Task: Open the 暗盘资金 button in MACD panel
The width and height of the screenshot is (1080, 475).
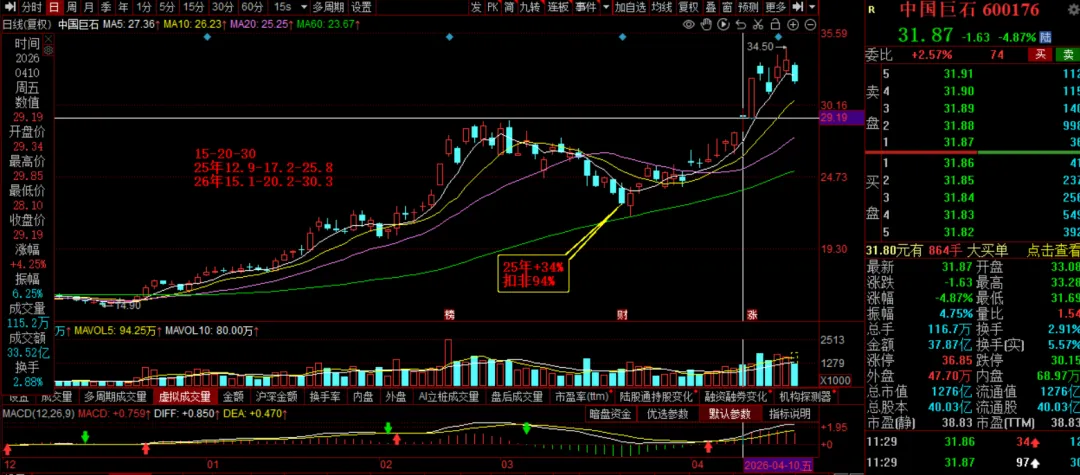Action: point(610,414)
